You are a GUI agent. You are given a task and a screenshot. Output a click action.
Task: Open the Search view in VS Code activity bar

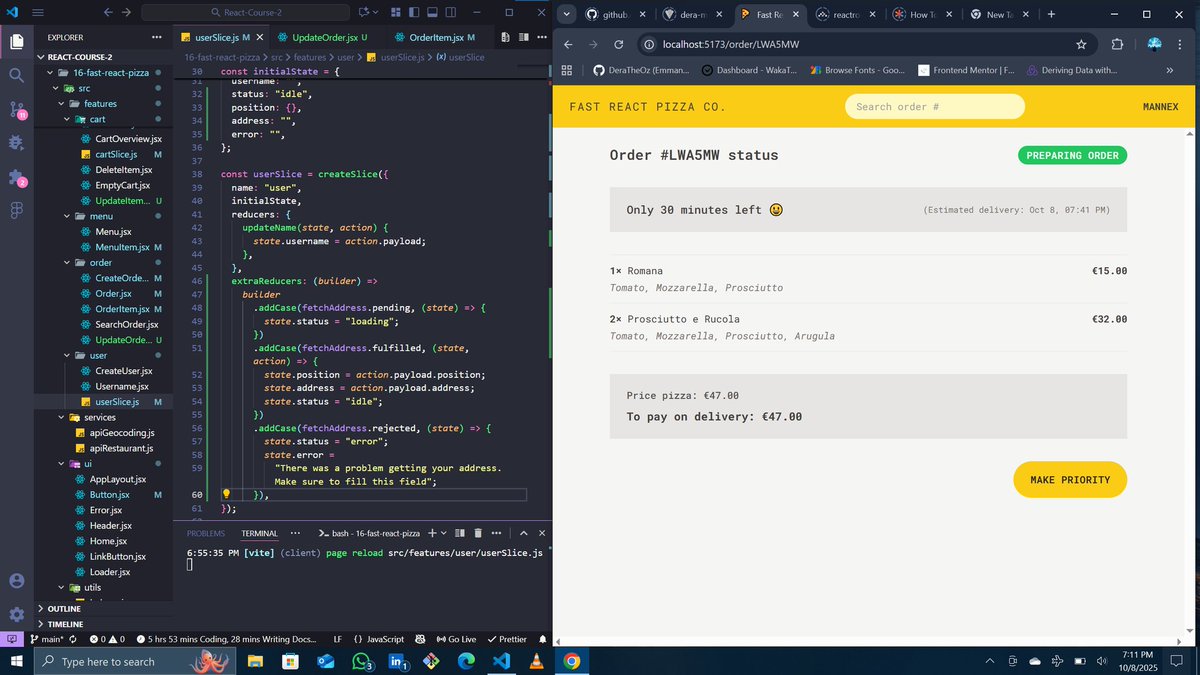(16, 75)
